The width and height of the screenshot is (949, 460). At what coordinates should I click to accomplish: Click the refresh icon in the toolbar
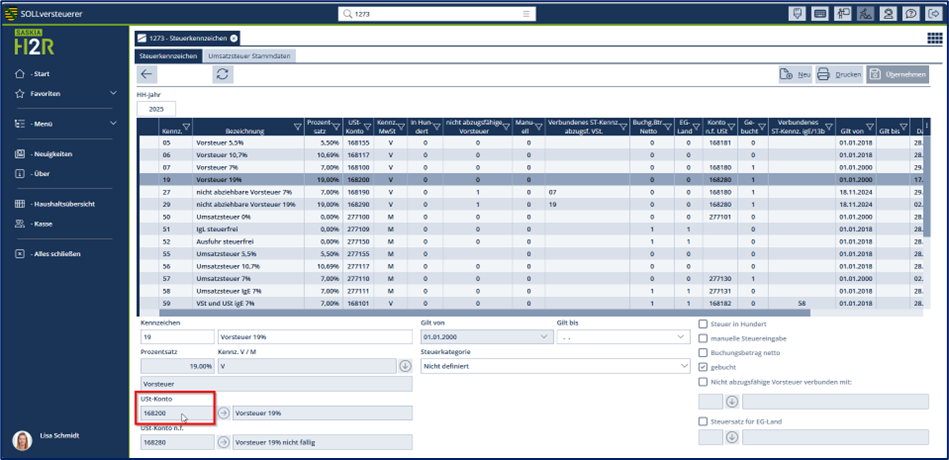pos(222,74)
